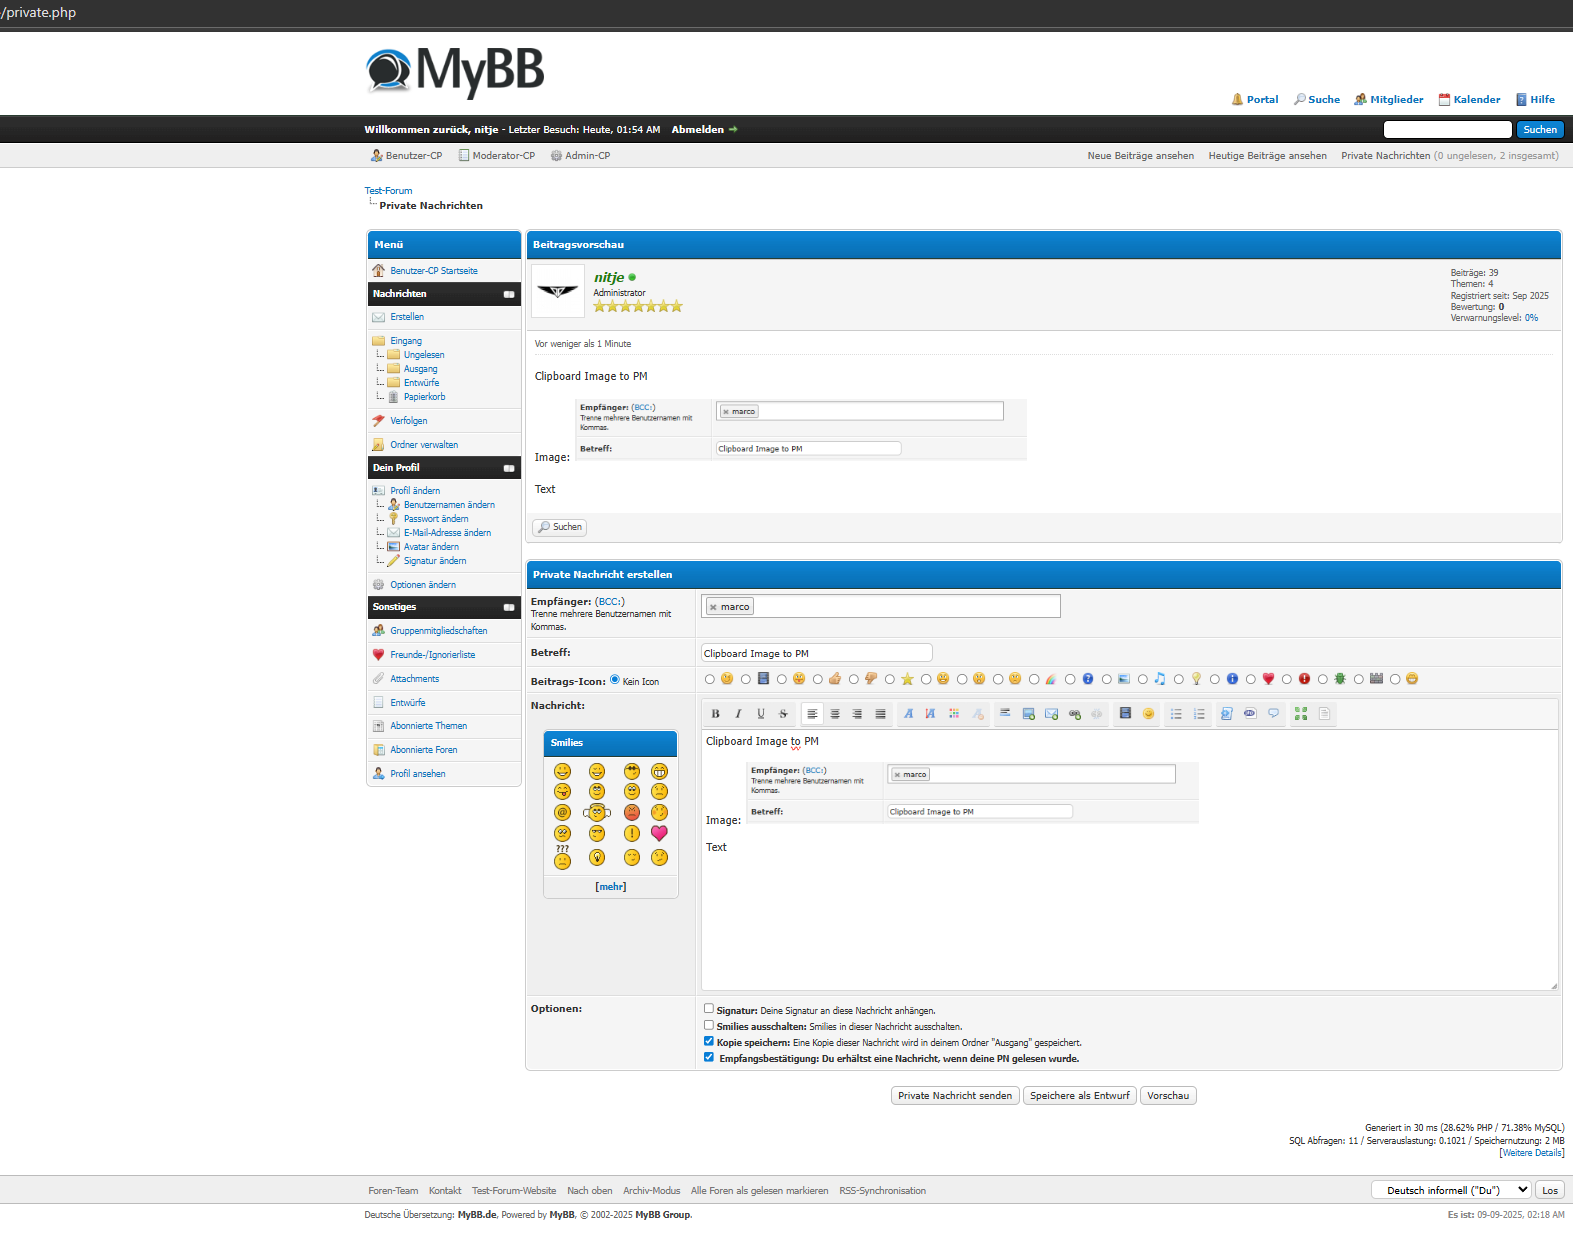Click the insert video icon in toolbar
The width and height of the screenshot is (1573, 1234).
1125,714
